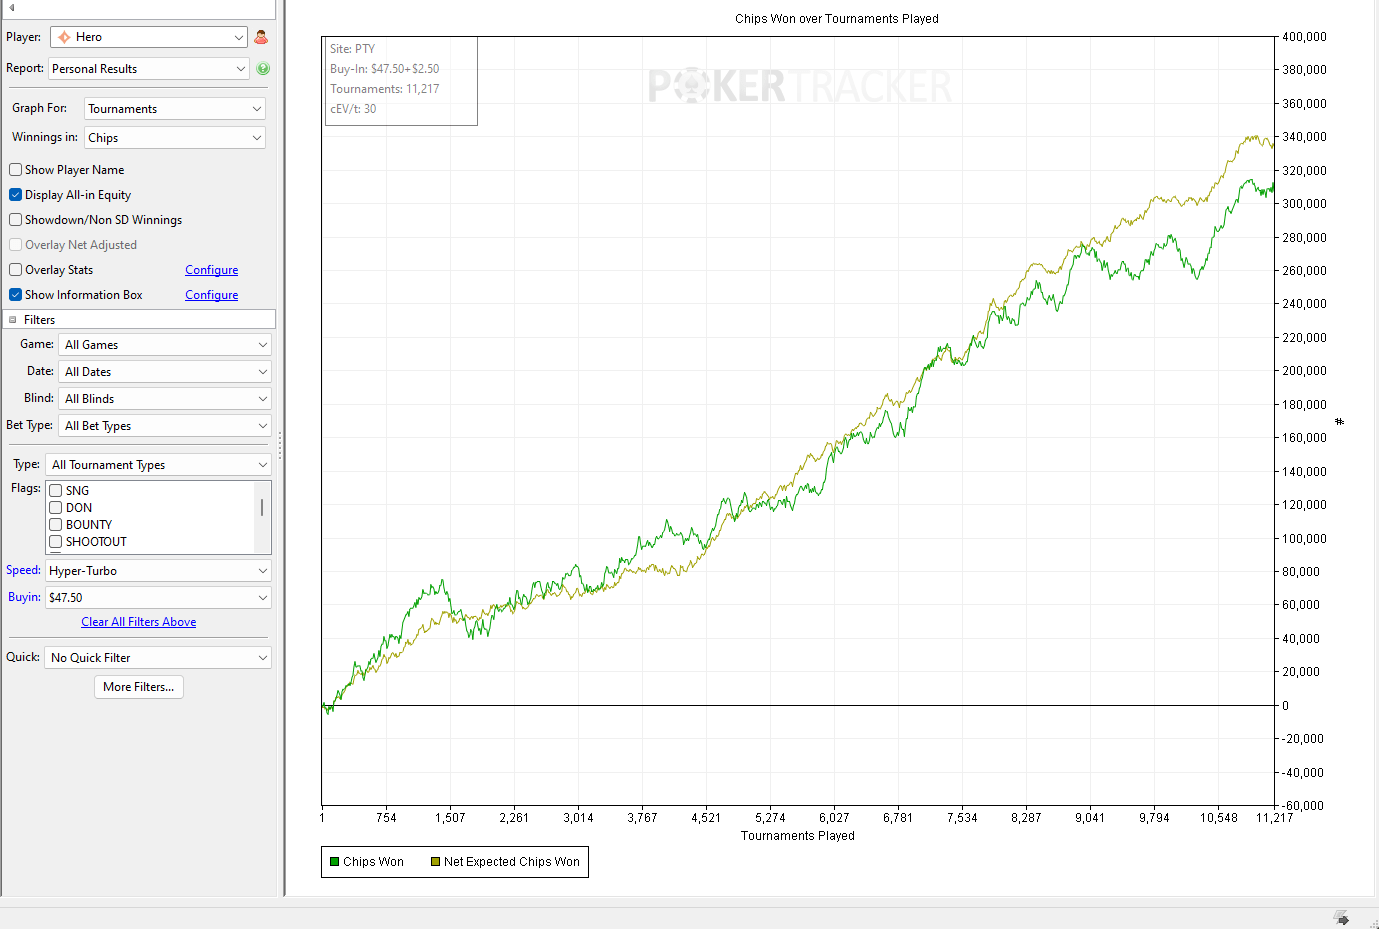The height and width of the screenshot is (929, 1379).
Task: Click the Hero diamond icon in Player field
Action: [x=64, y=37]
